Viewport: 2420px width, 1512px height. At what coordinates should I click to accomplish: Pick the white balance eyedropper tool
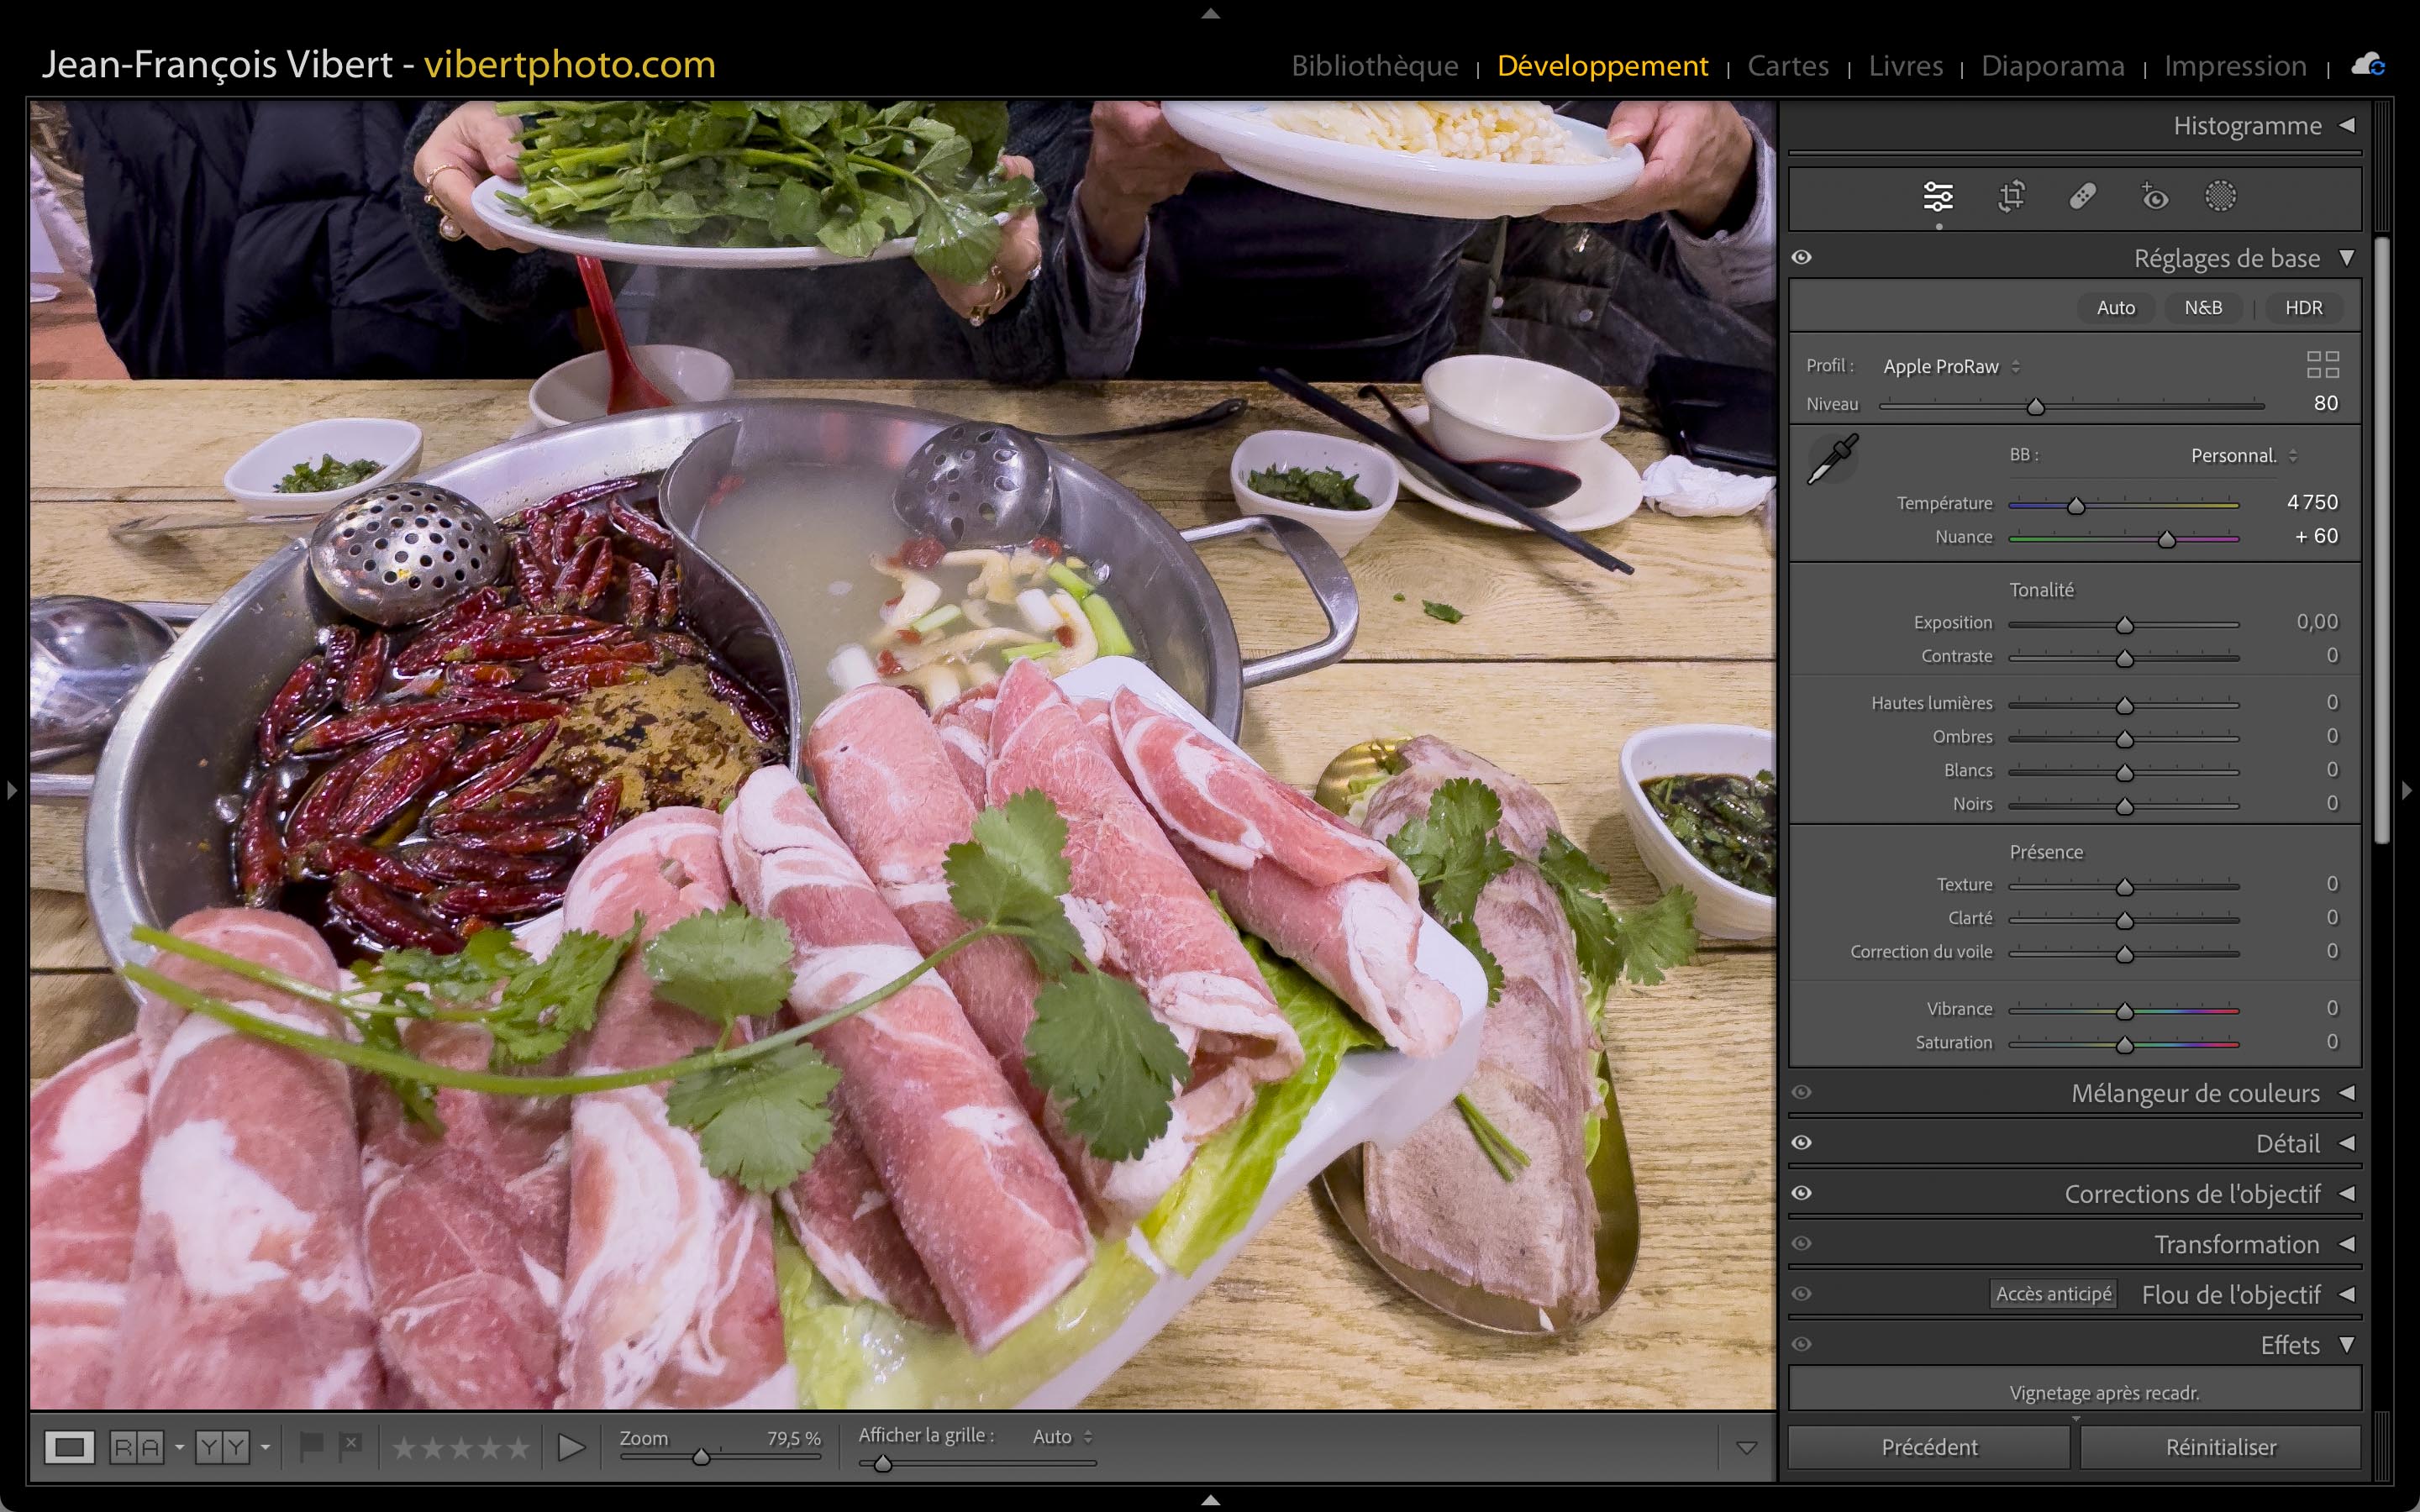click(1832, 459)
